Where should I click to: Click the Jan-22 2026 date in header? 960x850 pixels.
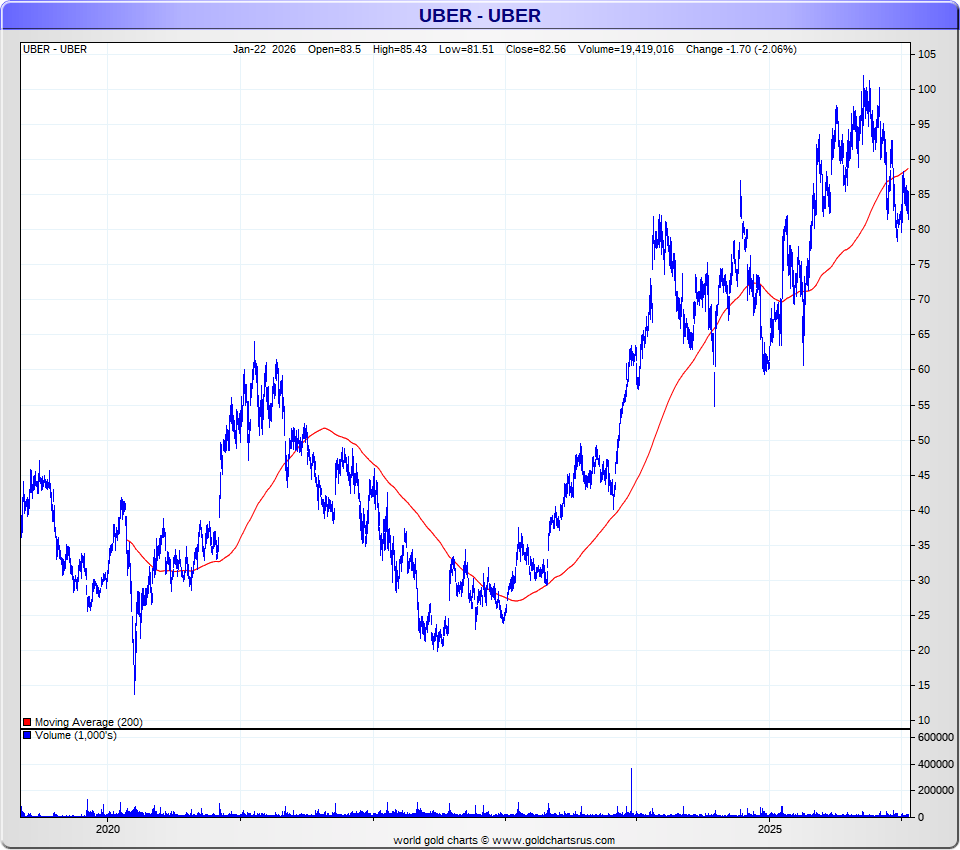coord(265,49)
